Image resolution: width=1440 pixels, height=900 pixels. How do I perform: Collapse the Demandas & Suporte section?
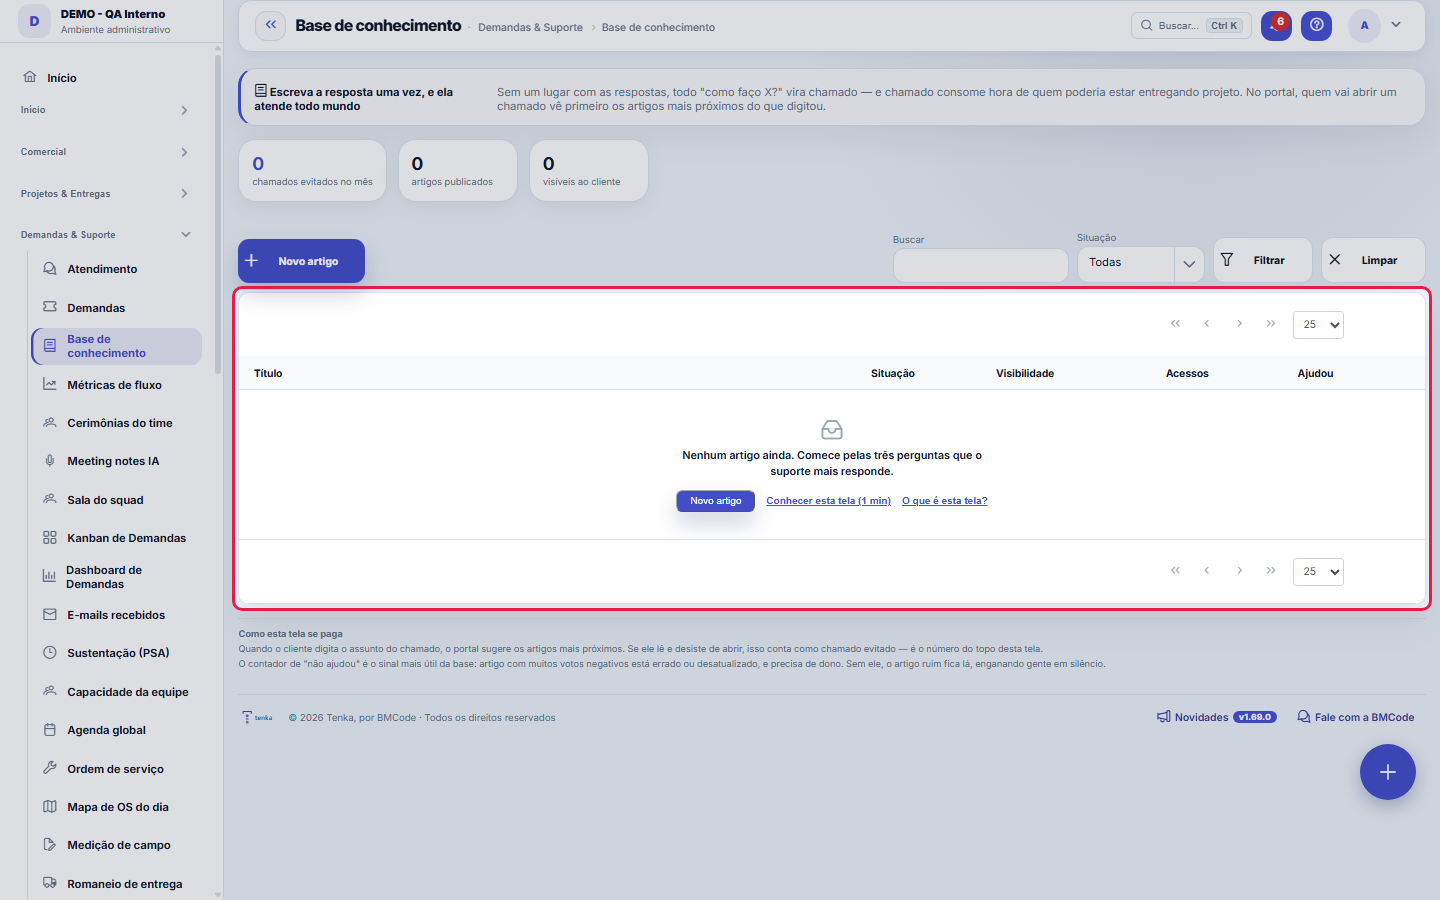[x=105, y=235]
